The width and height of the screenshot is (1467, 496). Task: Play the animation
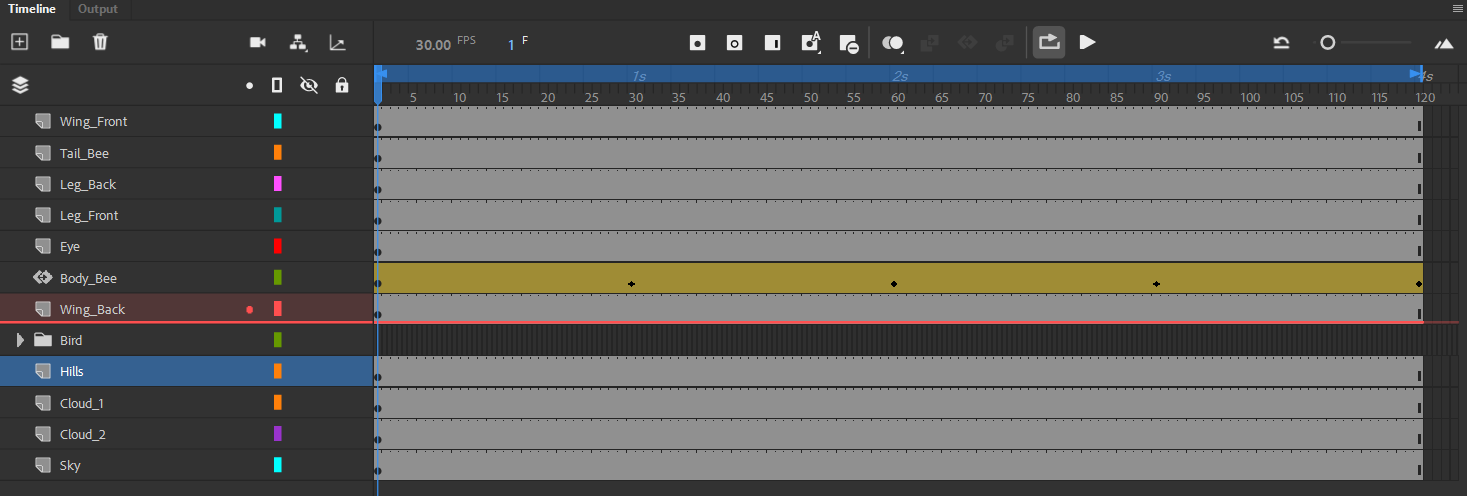[x=1088, y=42]
